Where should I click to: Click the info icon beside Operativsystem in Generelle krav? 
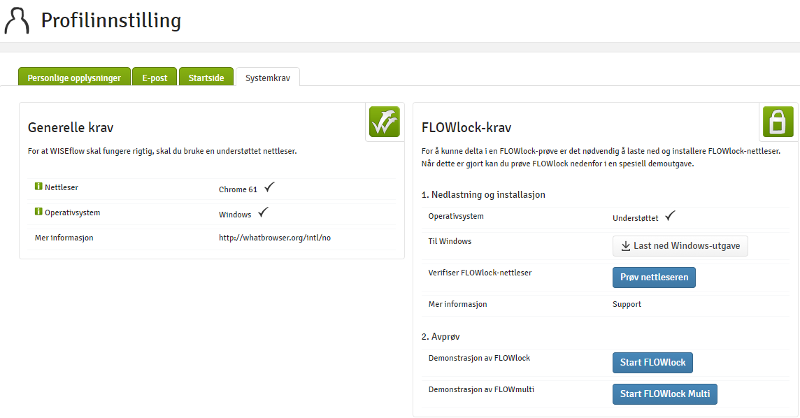(38, 212)
